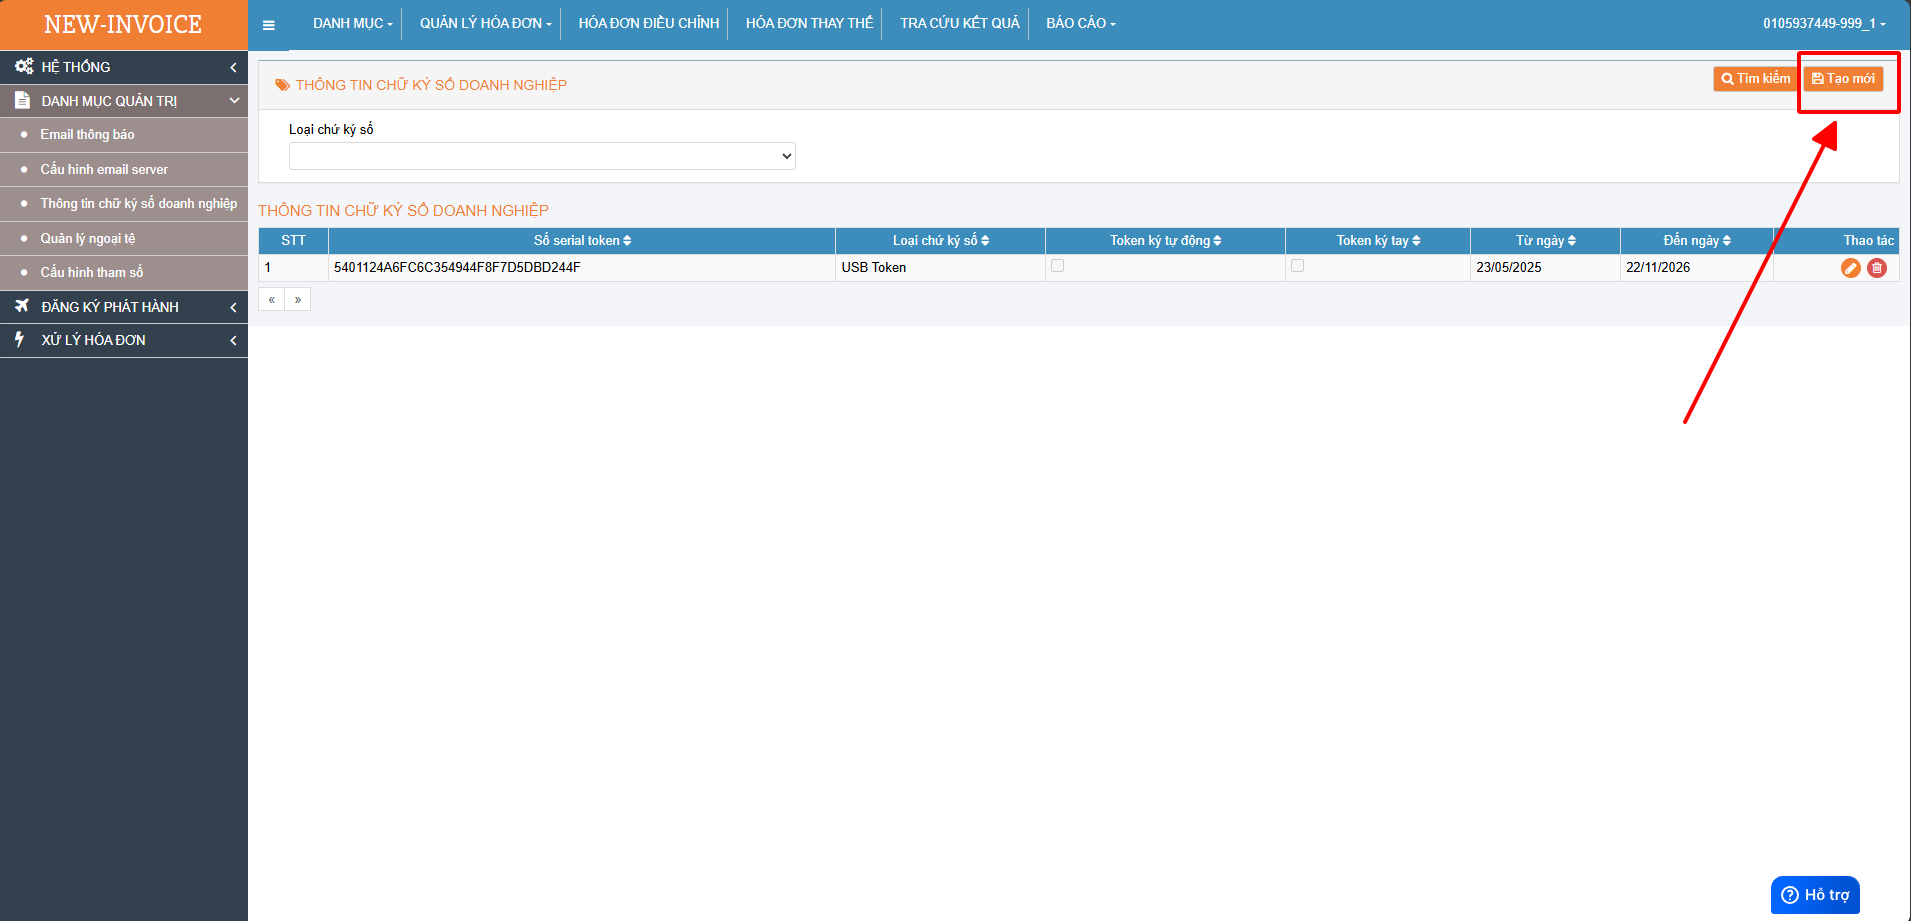1911x921 pixels.
Task: Expand the XỬ LÝ HÓA ĐƠN section
Action: pos(124,340)
